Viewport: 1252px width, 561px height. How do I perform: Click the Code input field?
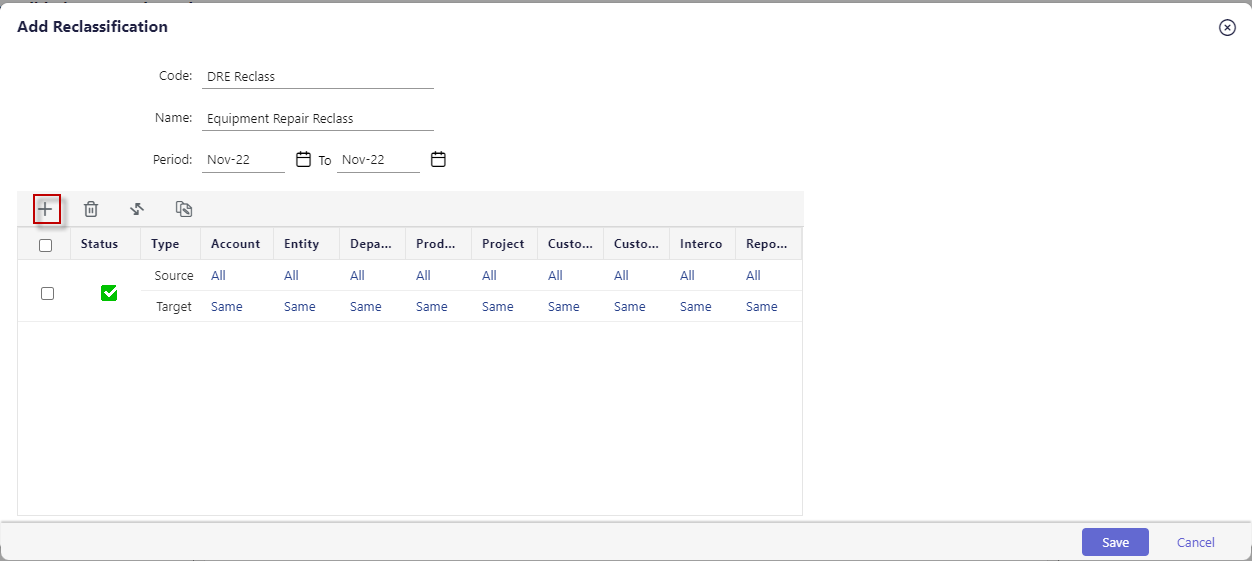(x=318, y=76)
